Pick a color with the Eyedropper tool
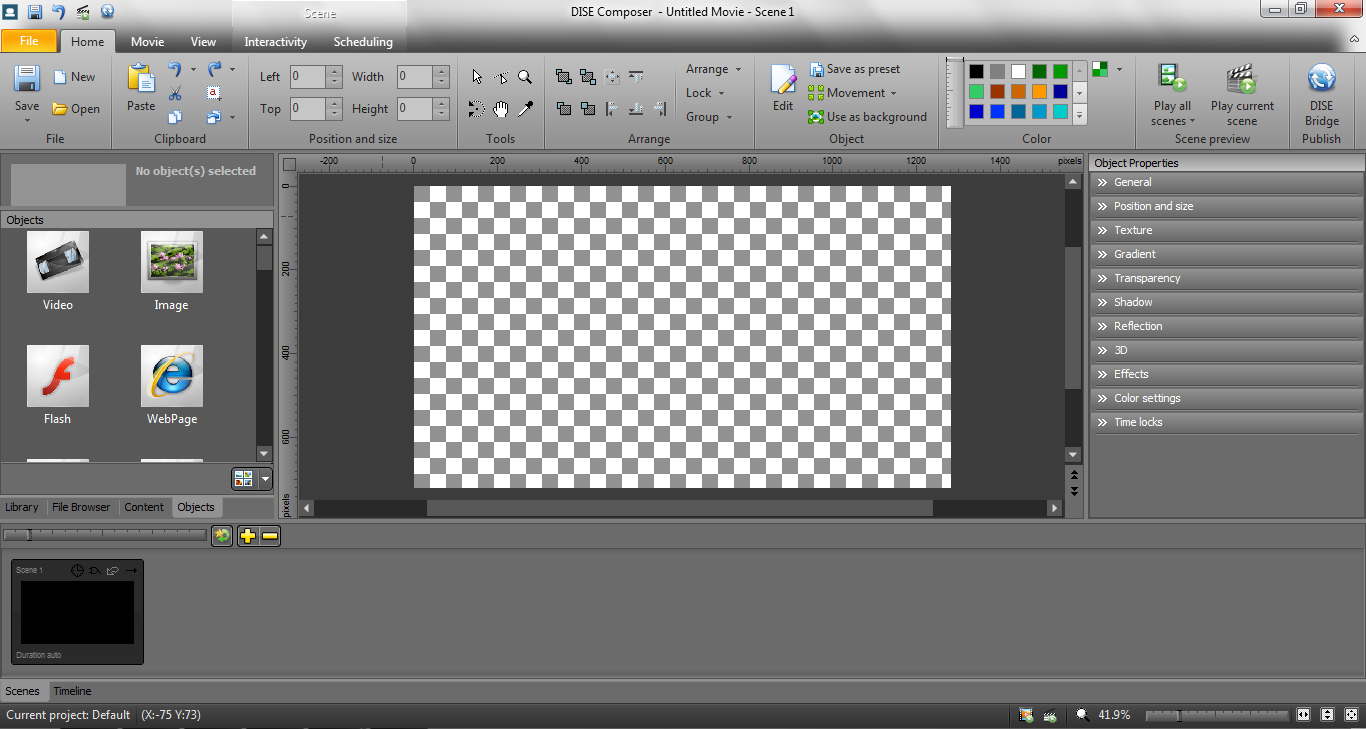 524,108
